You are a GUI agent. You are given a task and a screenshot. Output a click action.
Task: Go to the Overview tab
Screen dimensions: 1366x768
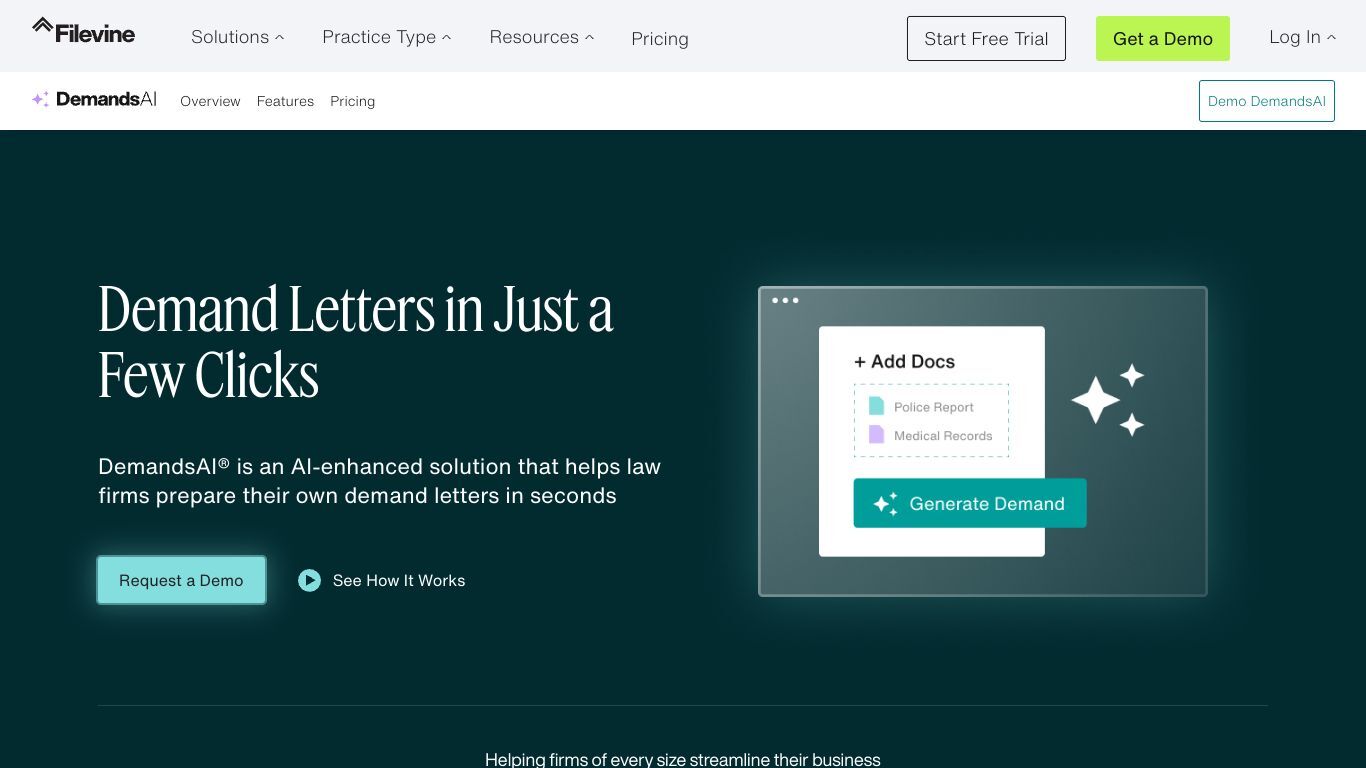click(x=210, y=101)
